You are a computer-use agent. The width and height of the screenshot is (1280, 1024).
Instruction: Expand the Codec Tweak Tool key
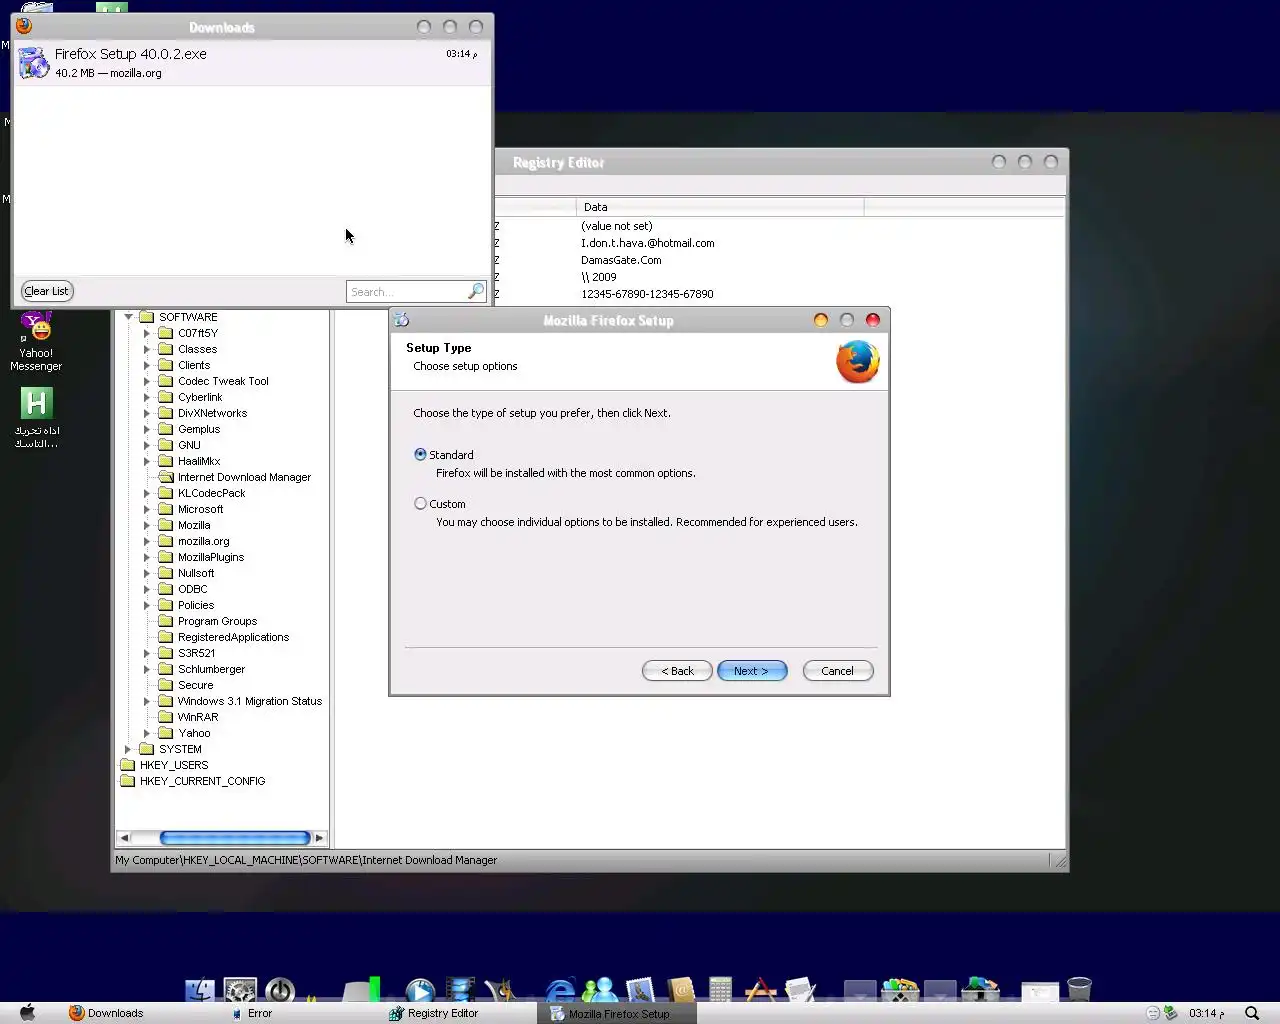(x=147, y=381)
